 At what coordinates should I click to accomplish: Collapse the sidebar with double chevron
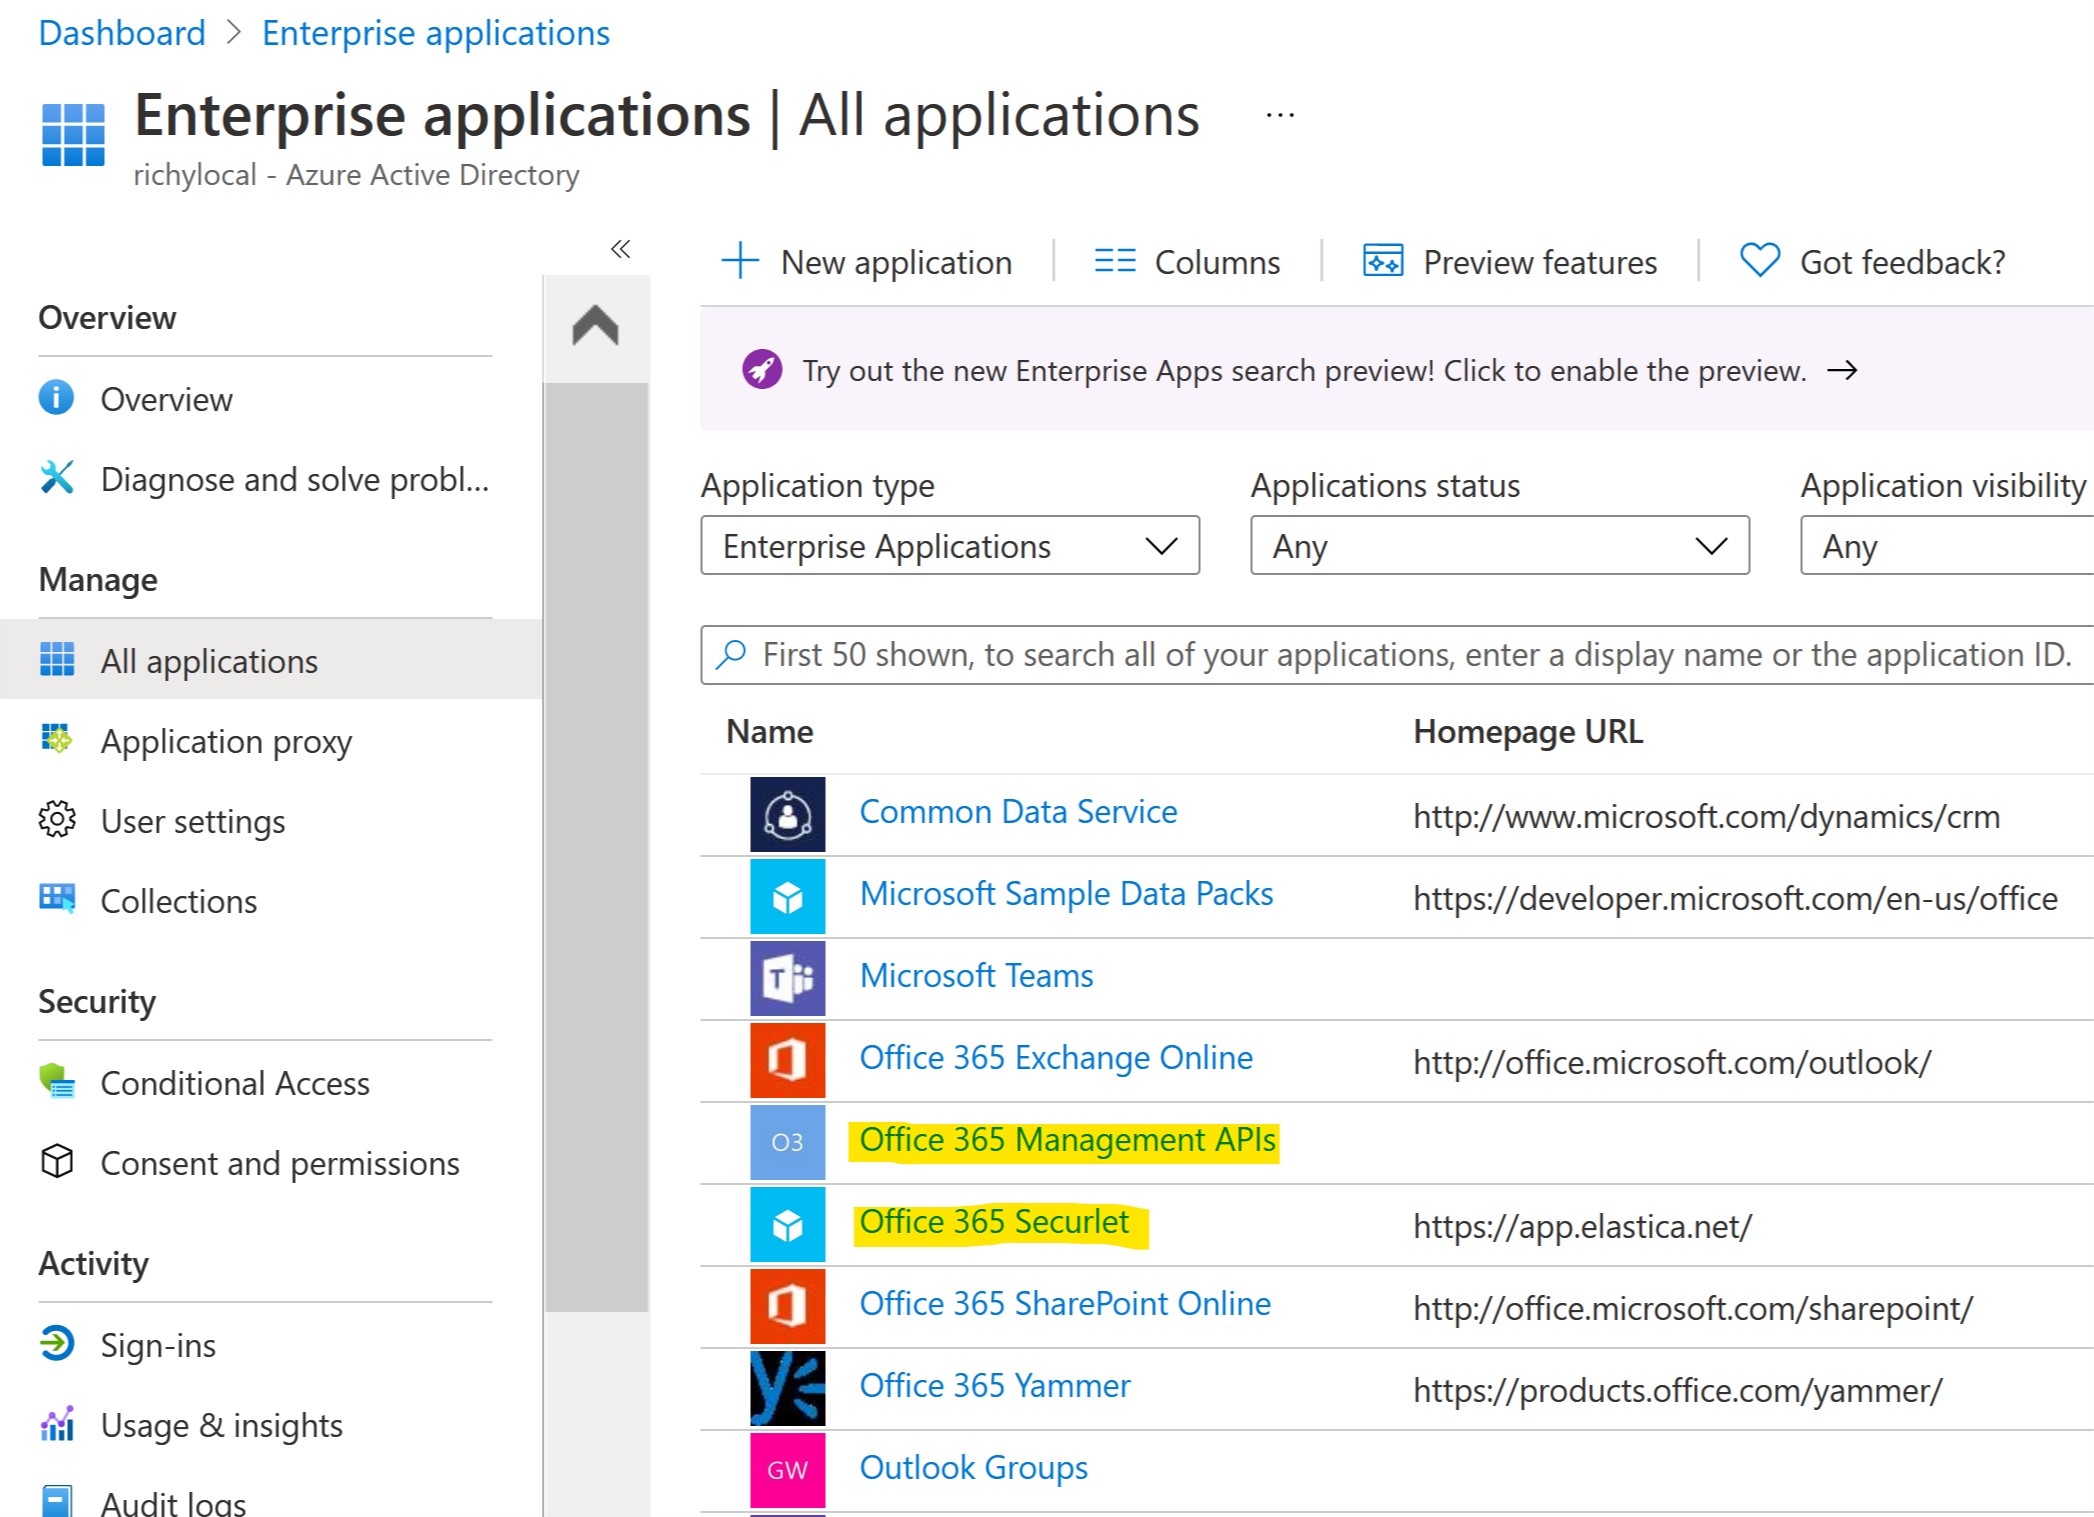pyautogui.click(x=620, y=248)
